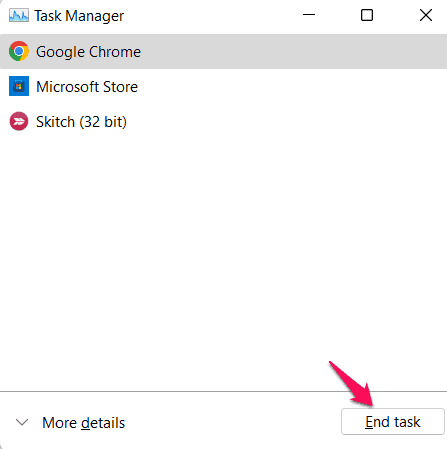Click empty space in the highlighted Chrome row
Screen dimensions: 447x449
(x=293, y=52)
